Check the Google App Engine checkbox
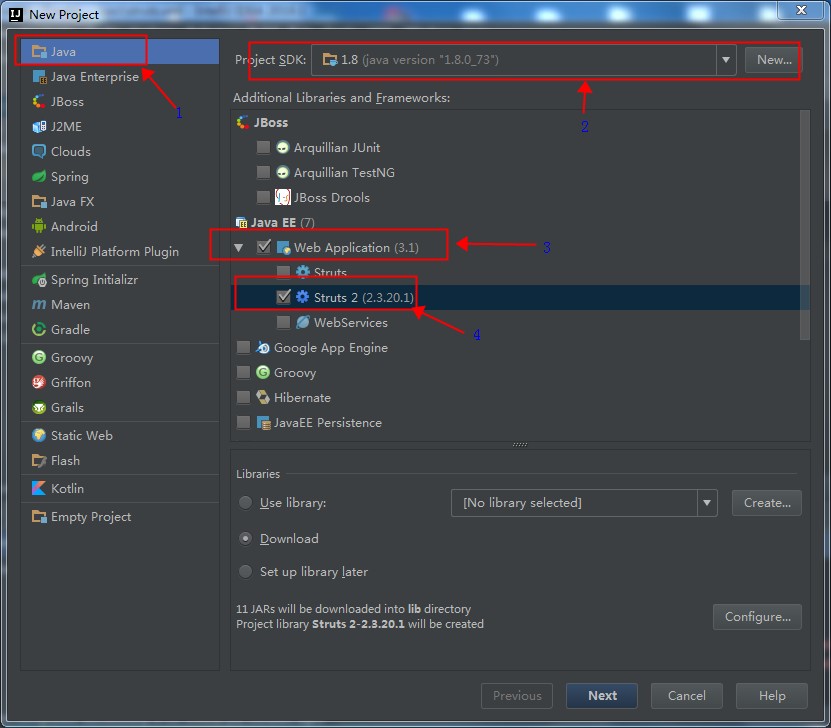Screen dimensions: 831x728 pyautogui.click(x=243, y=347)
